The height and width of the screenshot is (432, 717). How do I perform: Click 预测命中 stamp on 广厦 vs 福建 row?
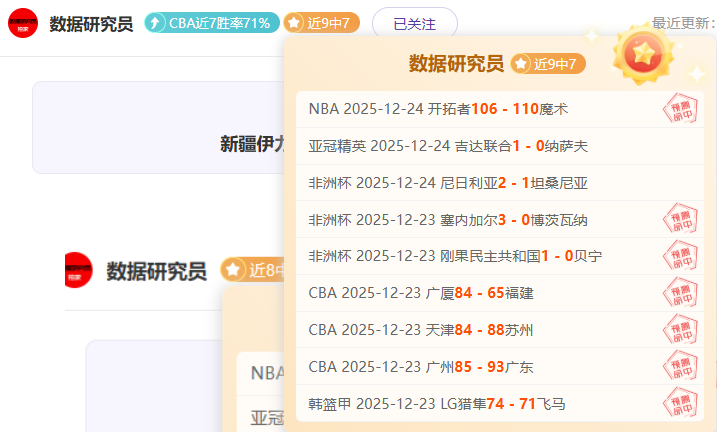(680, 293)
